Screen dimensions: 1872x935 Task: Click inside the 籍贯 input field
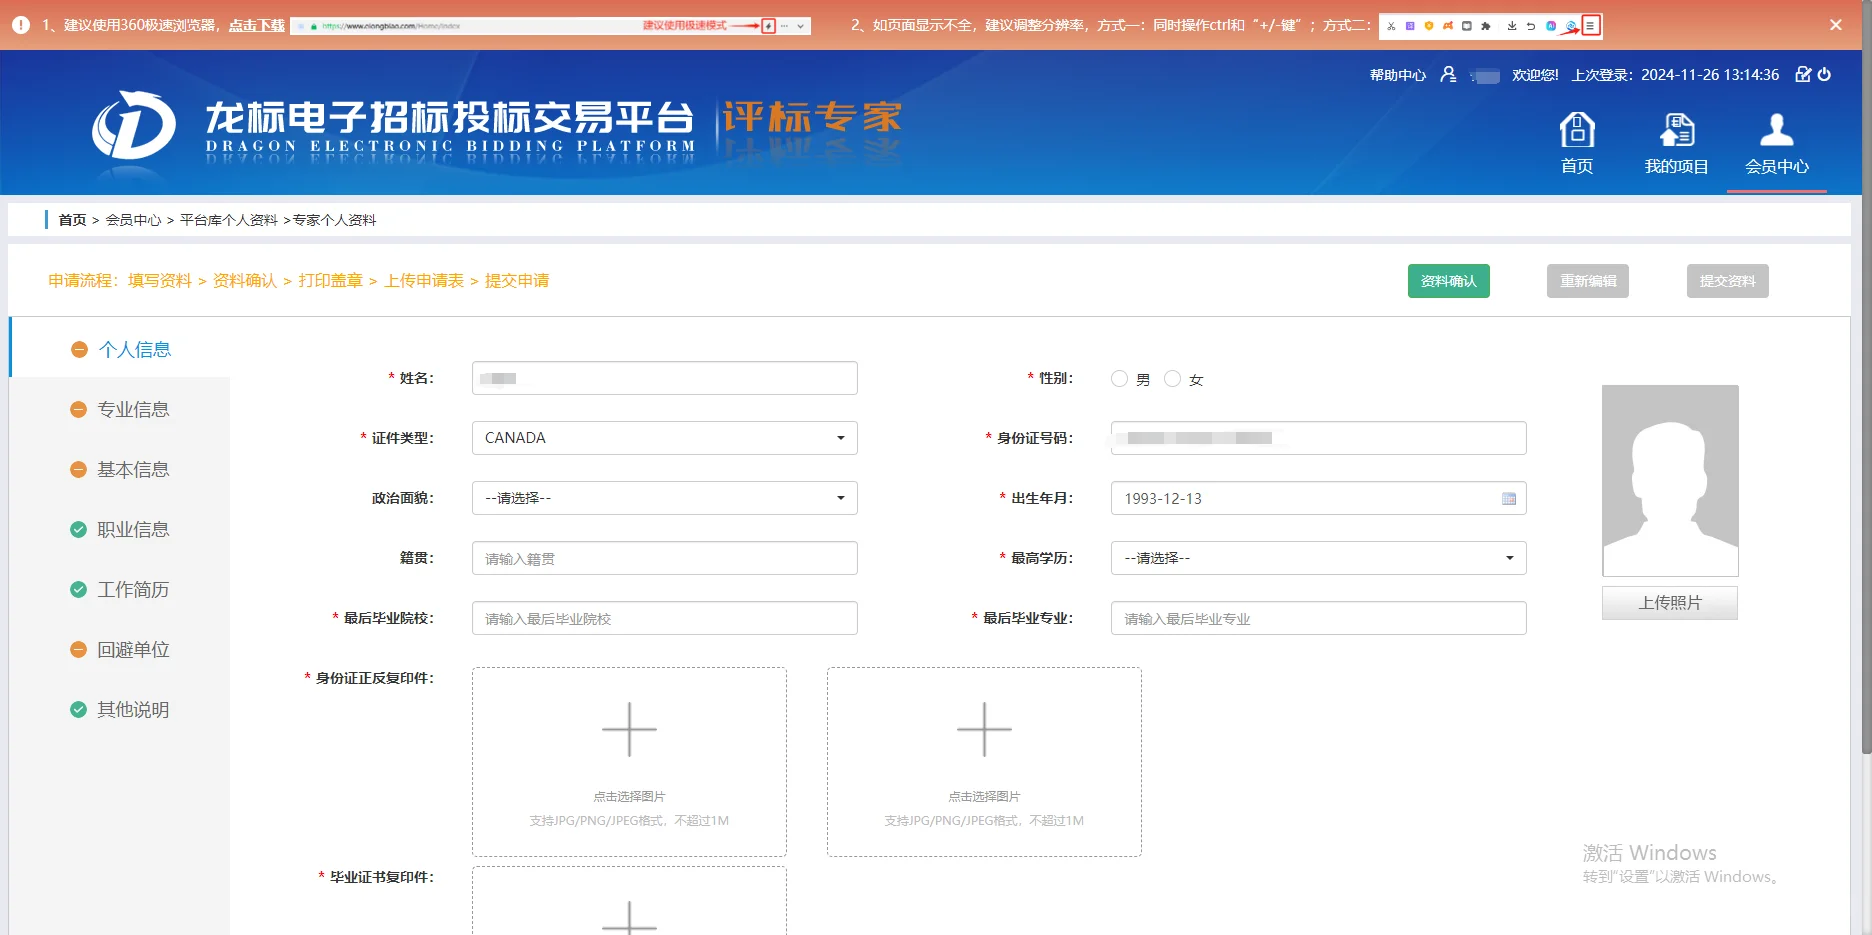click(663, 557)
